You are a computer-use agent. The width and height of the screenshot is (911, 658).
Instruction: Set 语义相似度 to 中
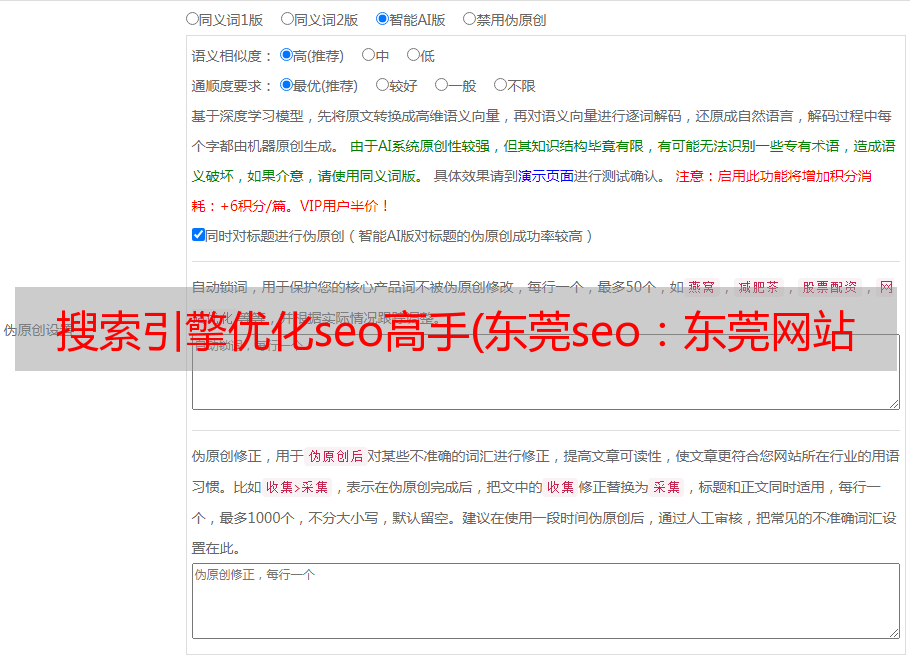click(368, 55)
